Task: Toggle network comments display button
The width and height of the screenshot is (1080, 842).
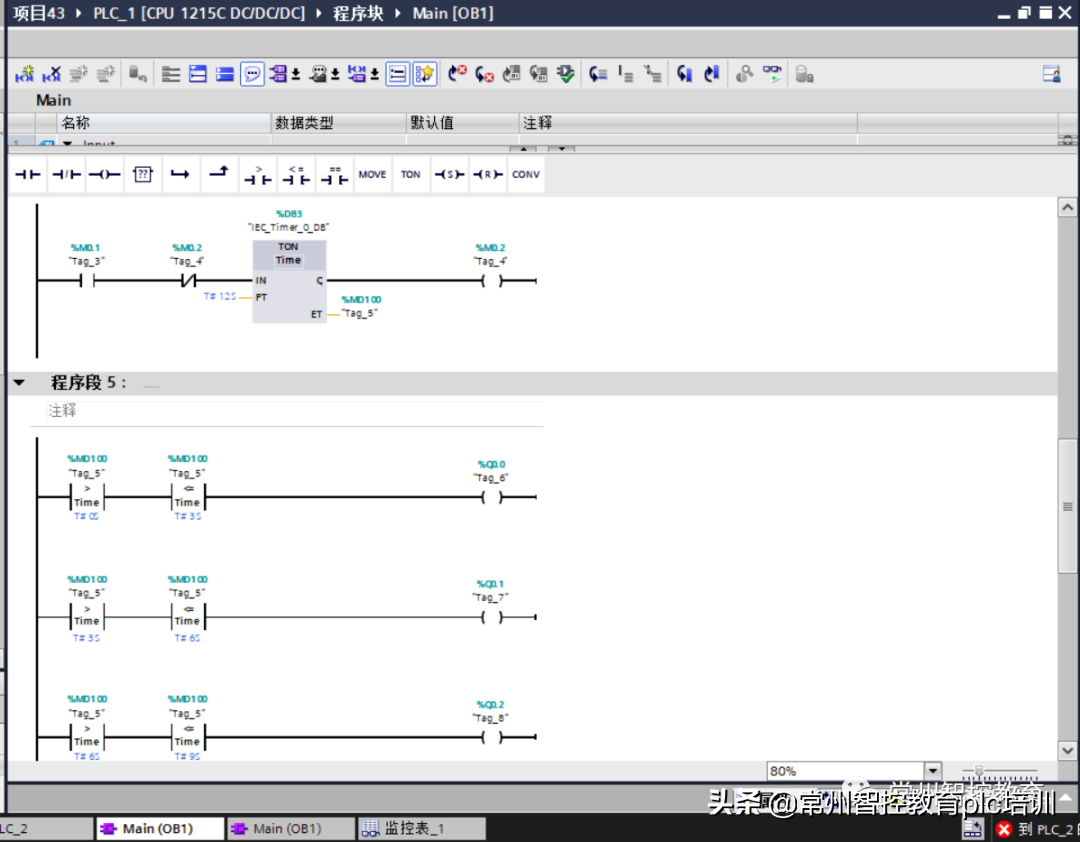Action: pyautogui.click(x=252, y=74)
